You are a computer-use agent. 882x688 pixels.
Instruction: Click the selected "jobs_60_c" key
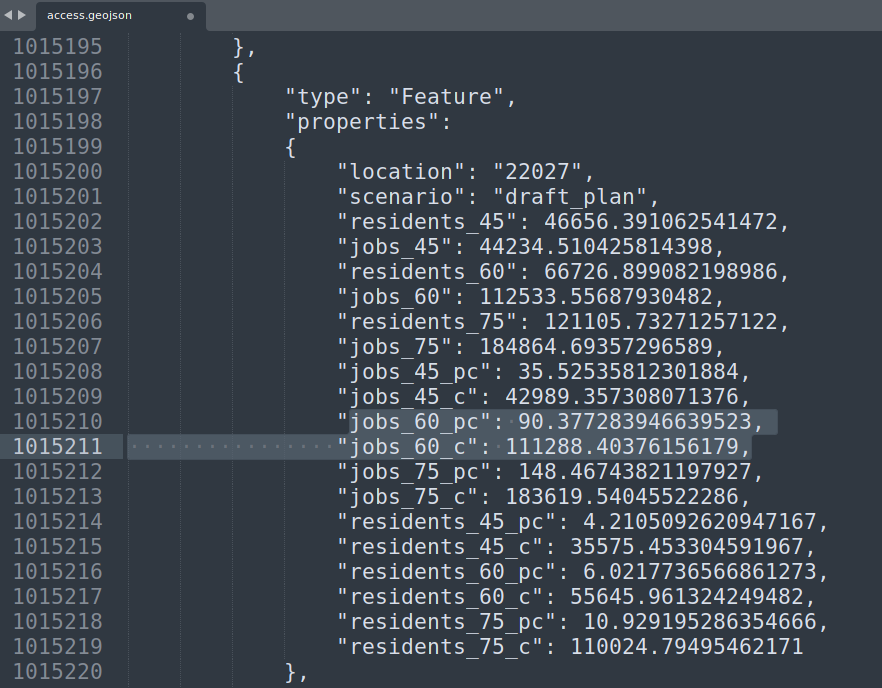tap(407, 447)
